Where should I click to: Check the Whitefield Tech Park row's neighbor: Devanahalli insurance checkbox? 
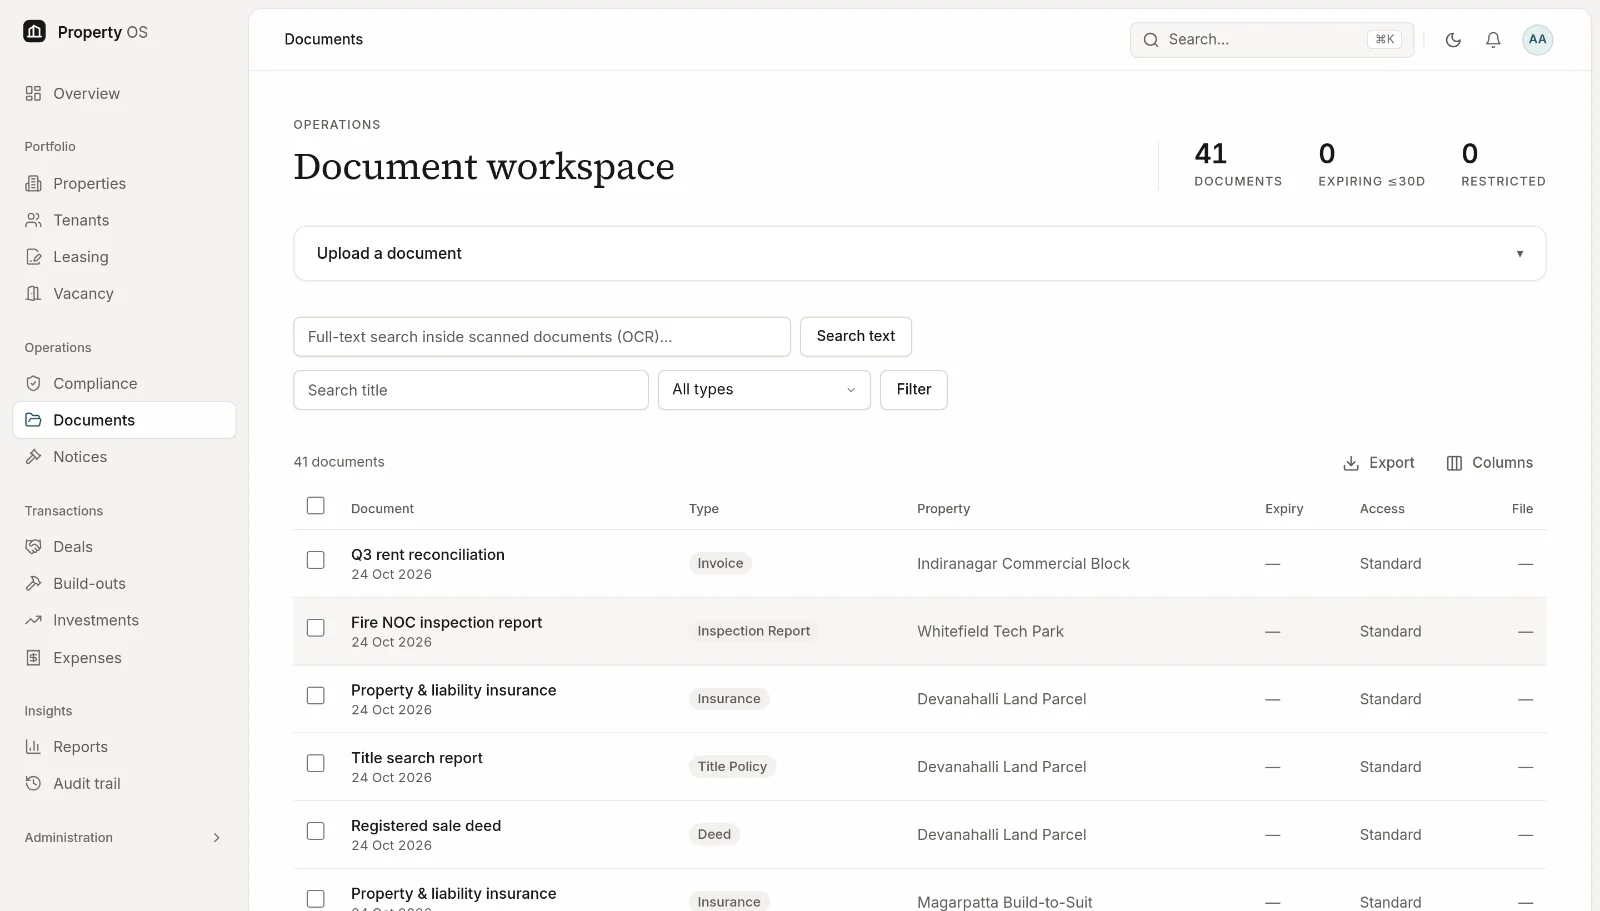point(315,695)
